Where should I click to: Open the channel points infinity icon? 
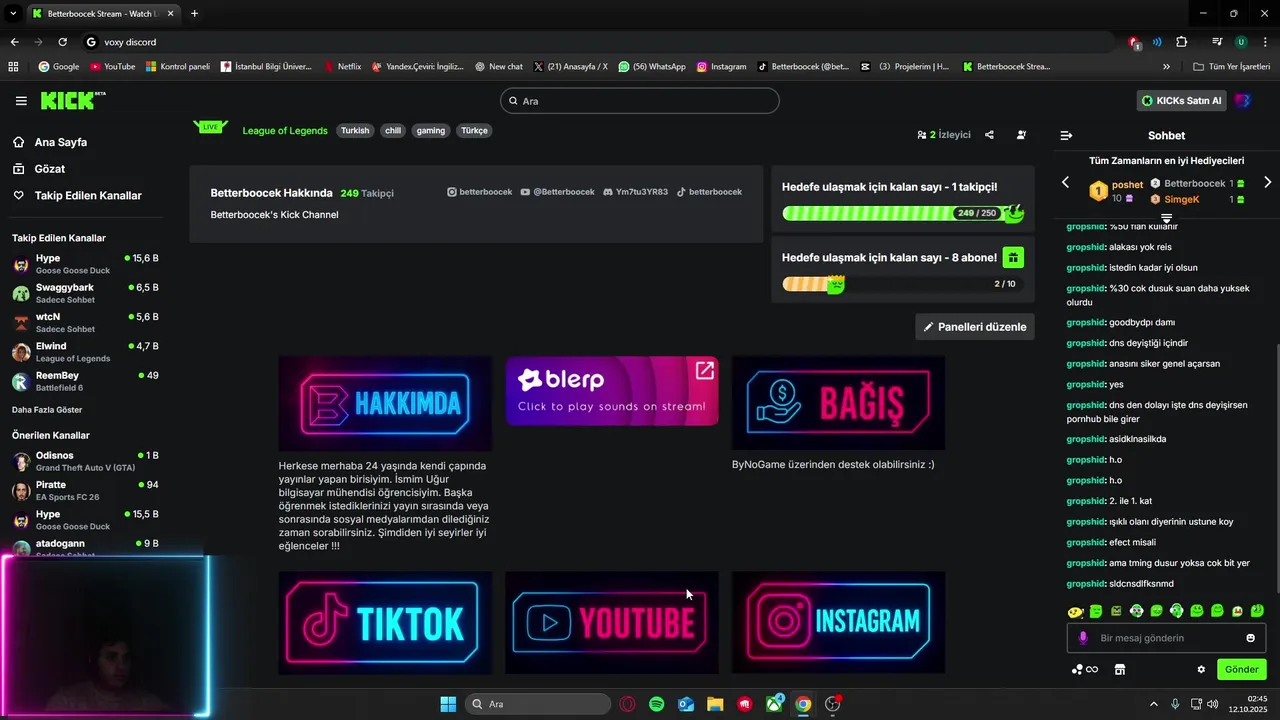1085,669
